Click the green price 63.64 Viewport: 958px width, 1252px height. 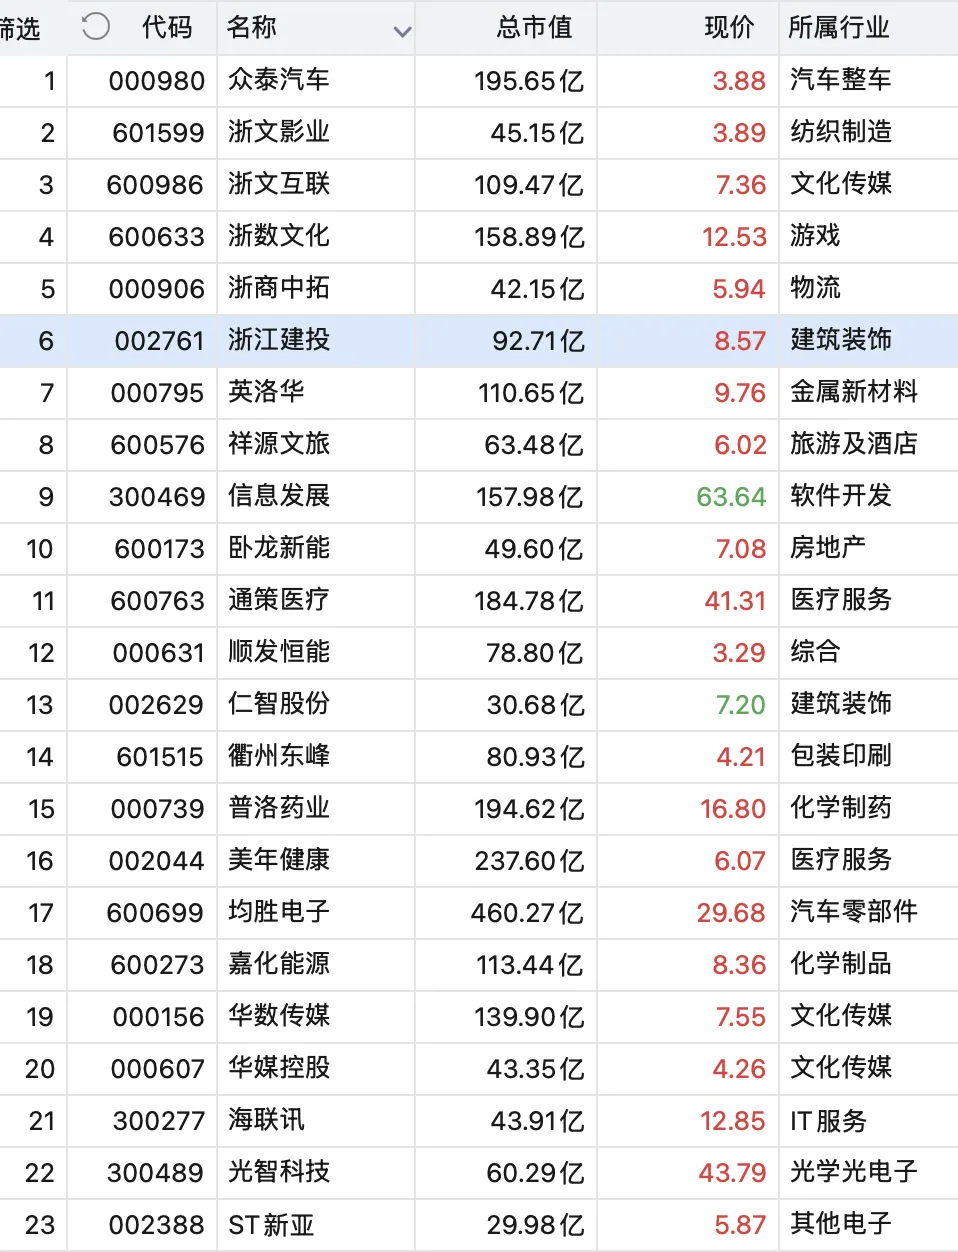731,497
